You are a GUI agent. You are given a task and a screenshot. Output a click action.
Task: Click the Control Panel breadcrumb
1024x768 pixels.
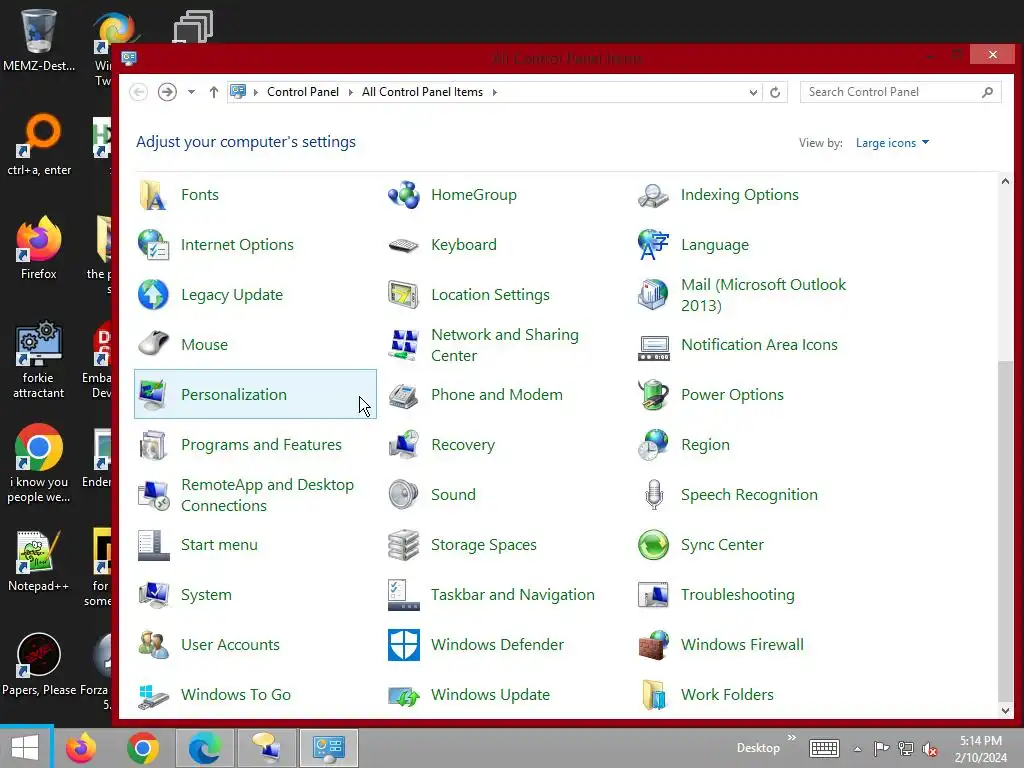coord(303,92)
